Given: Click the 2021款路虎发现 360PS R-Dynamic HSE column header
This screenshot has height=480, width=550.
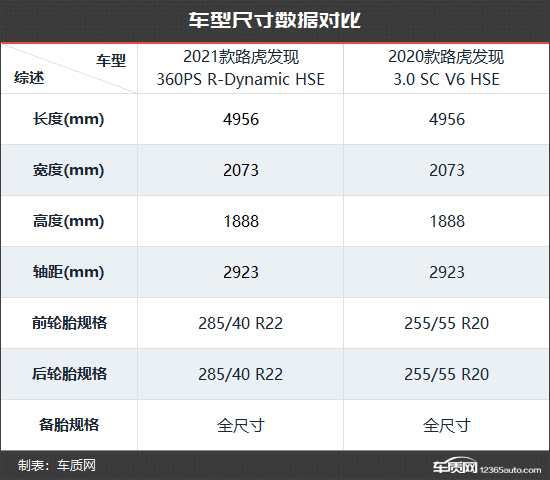Looking at the screenshot, I should click(x=241, y=68).
